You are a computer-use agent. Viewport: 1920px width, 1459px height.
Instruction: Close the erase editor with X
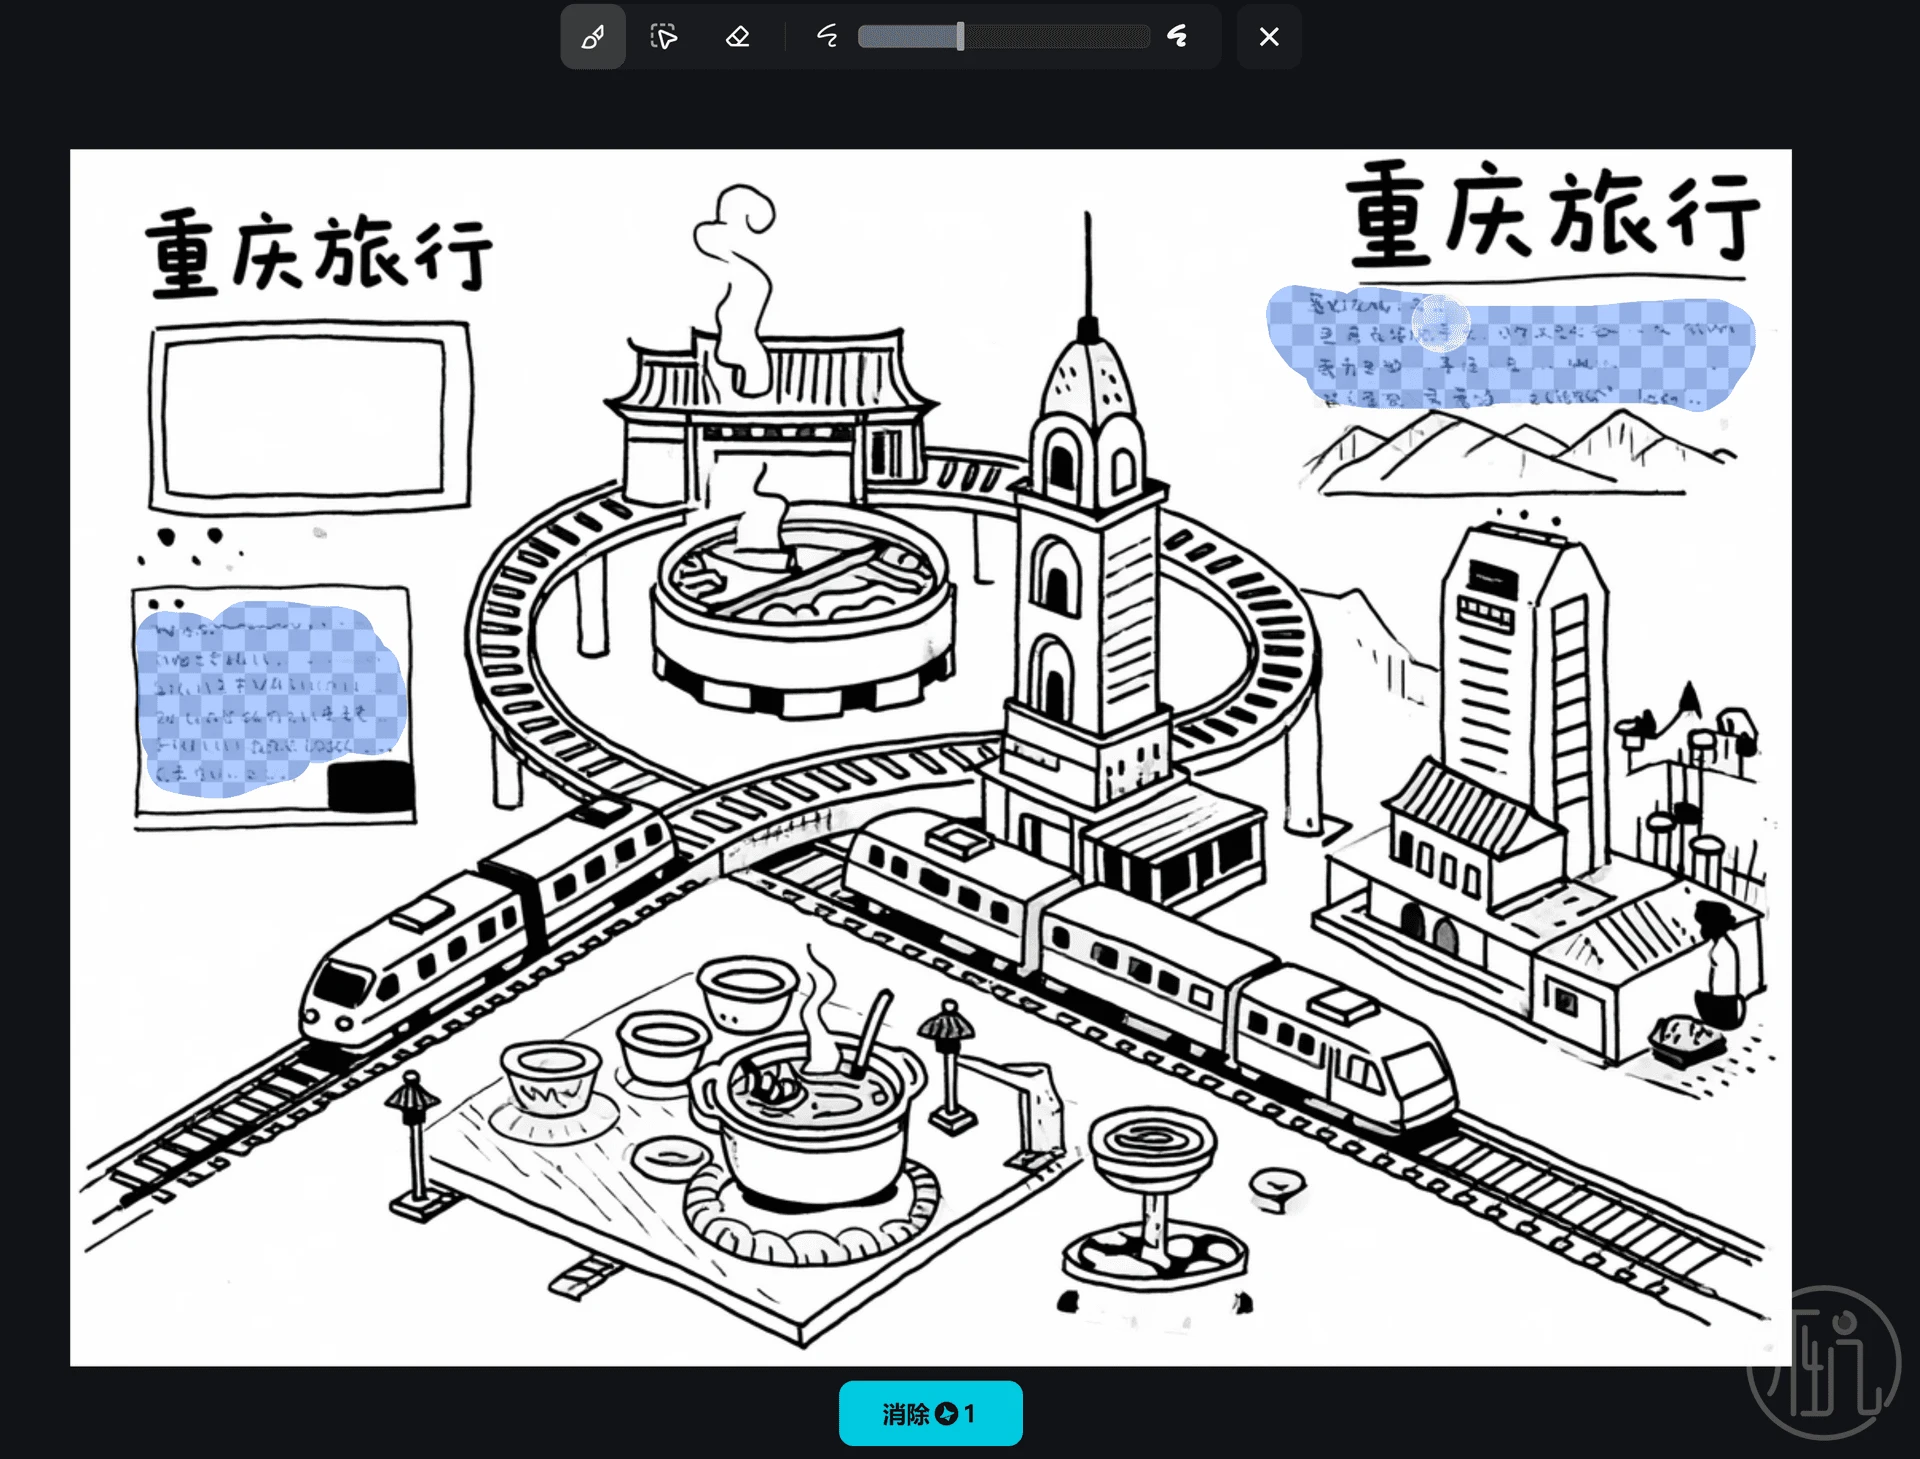(x=1269, y=37)
